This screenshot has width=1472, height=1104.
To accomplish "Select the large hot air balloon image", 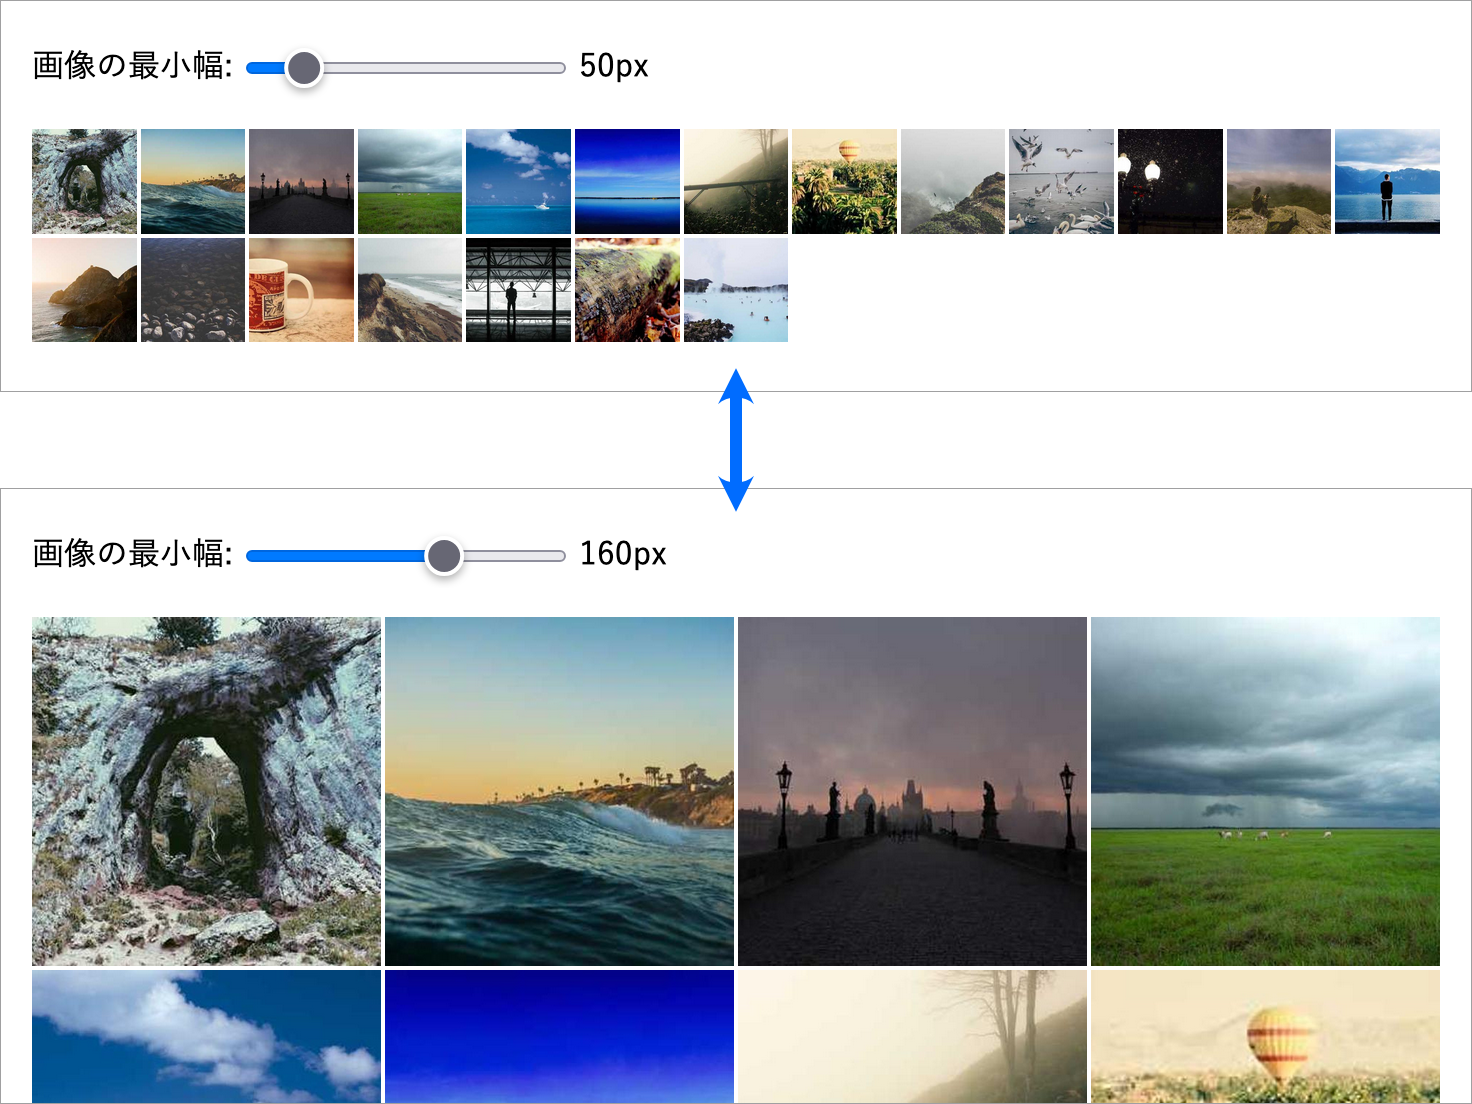I will 1265,1037.
